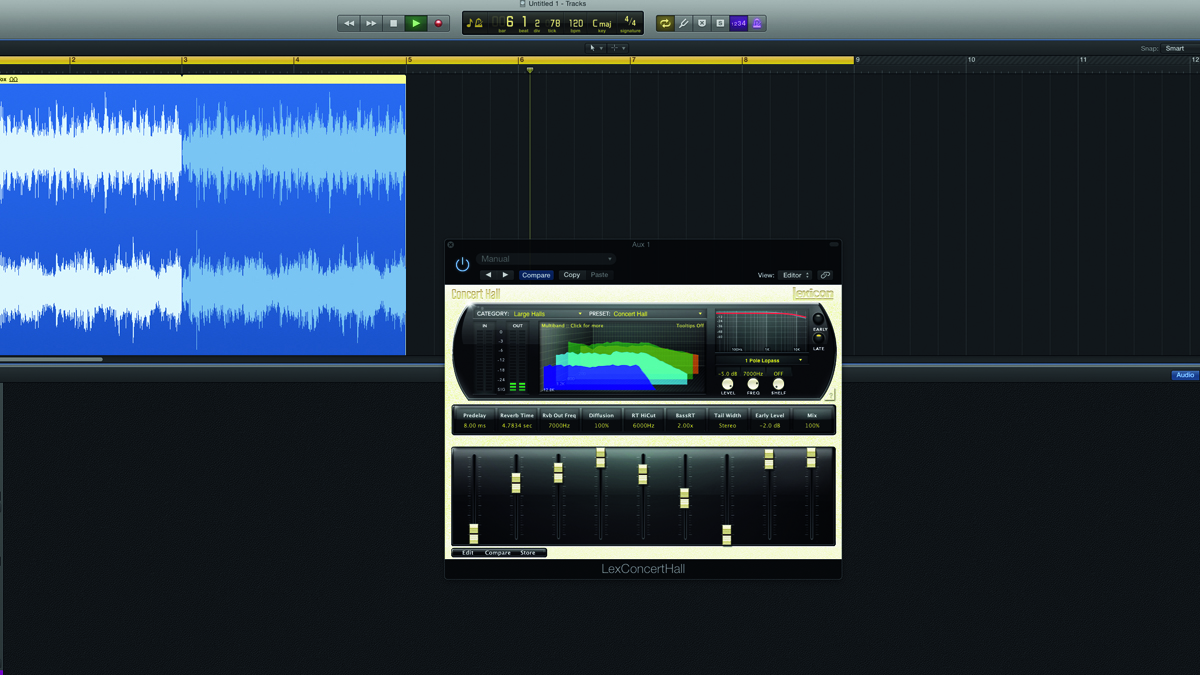Toggle the Tooltips Off label
Viewport: 1200px width, 675px height.
(x=690, y=326)
